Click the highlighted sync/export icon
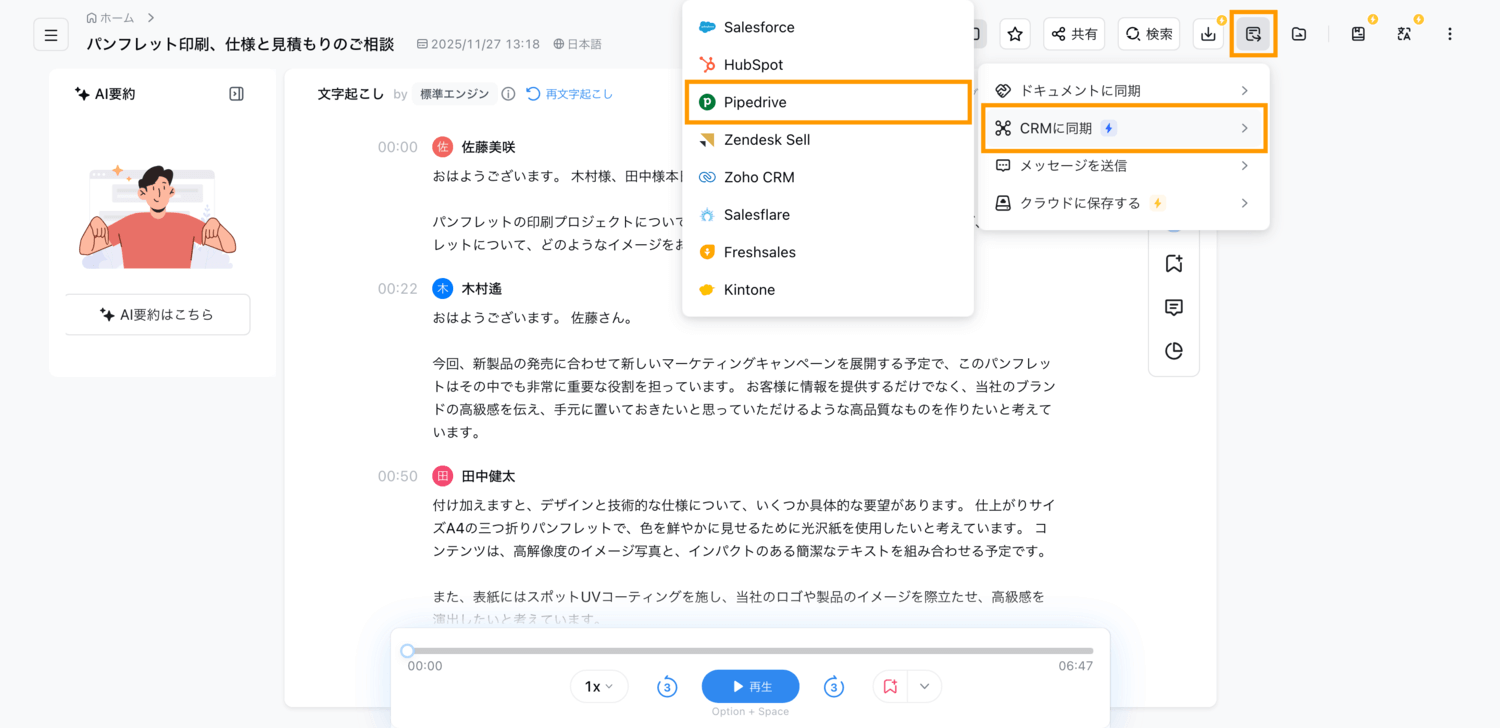This screenshot has width=1500, height=728. (1253, 34)
